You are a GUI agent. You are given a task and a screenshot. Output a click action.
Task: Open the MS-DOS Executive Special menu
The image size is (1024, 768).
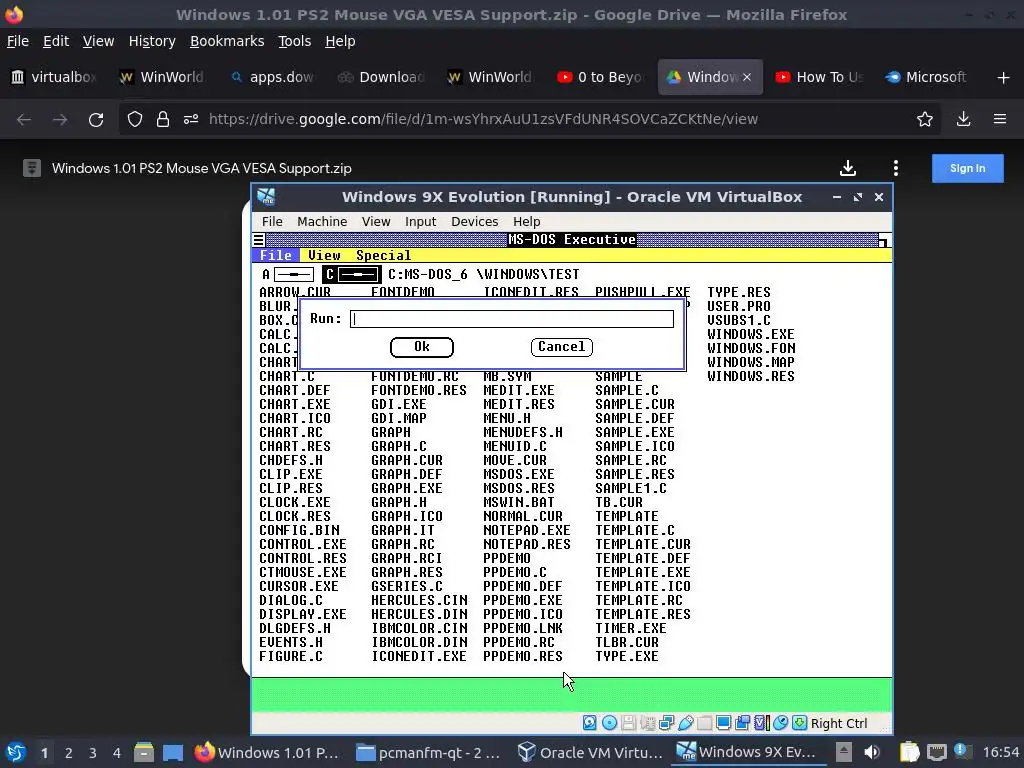[383, 255]
